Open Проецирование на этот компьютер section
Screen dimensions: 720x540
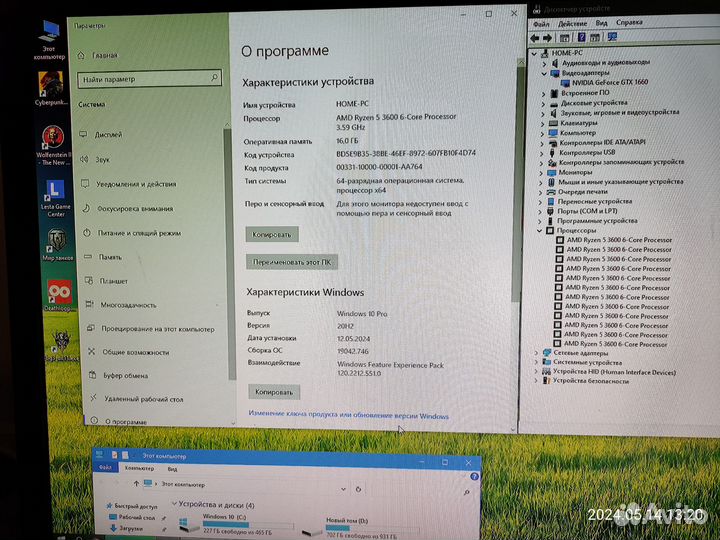pyautogui.click(x=151, y=329)
